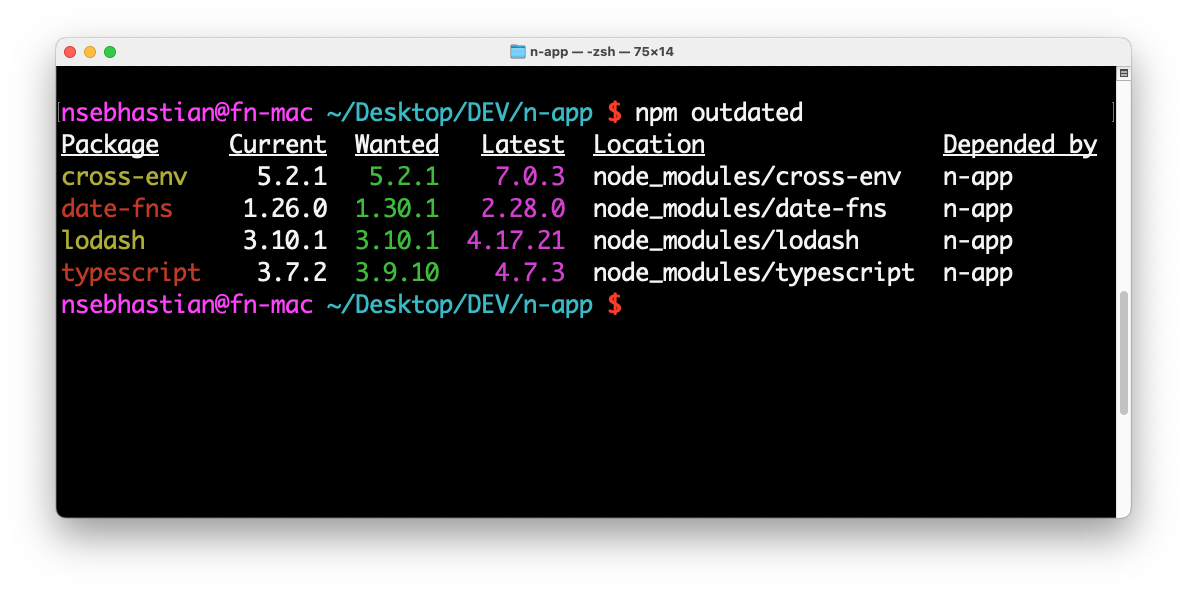1187x592 pixels.
Task: Maximize the terminal with green button
Action: [110, 51]
